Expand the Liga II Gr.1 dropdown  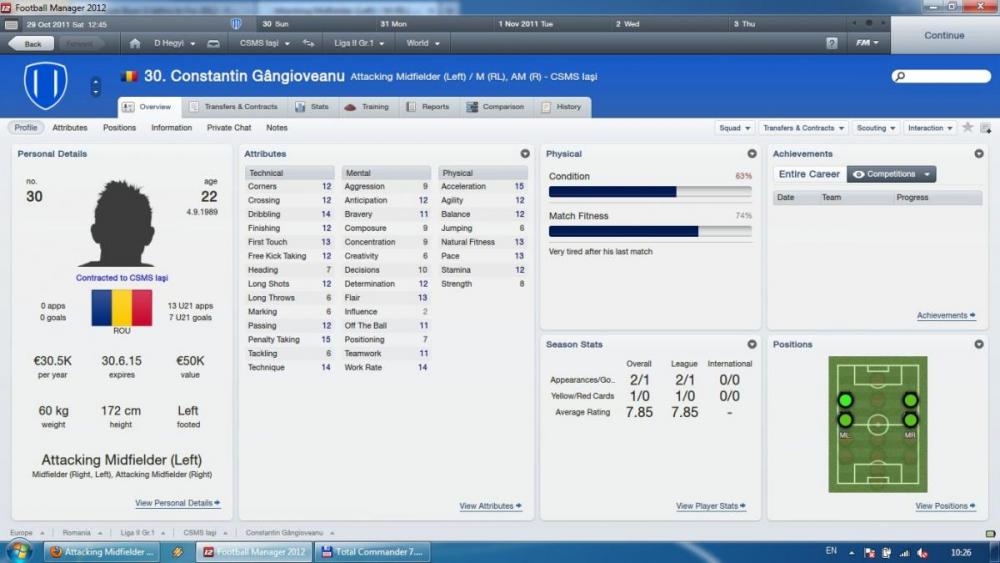click(x=359, y=43)
